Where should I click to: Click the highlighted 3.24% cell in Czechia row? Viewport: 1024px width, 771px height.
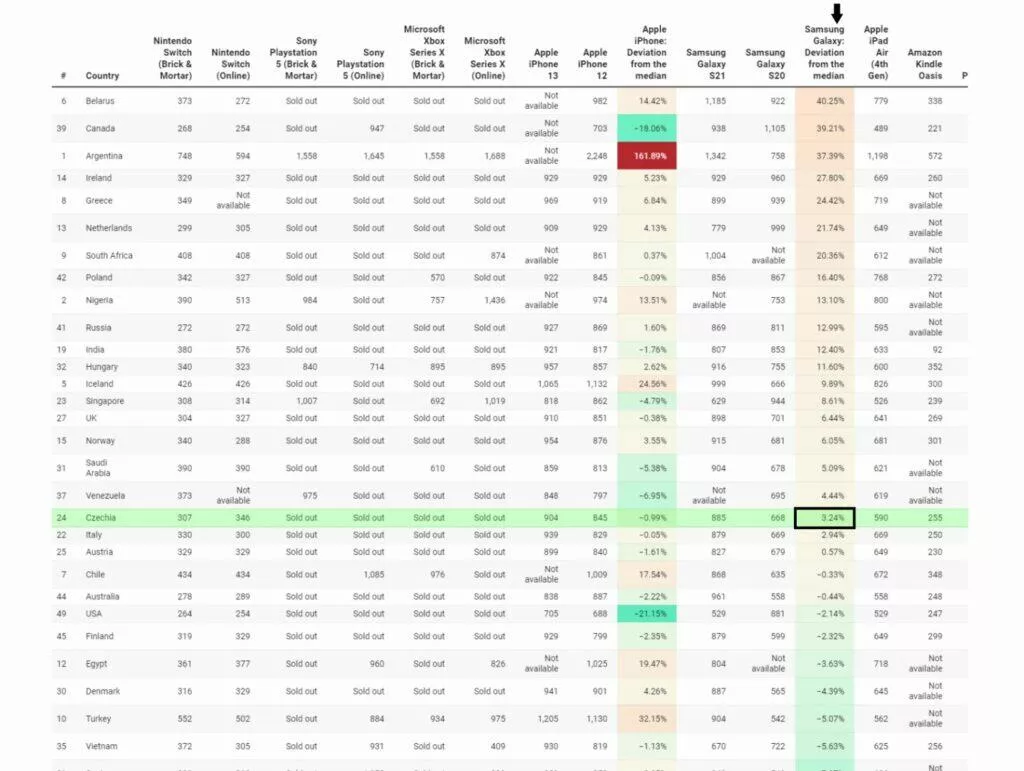click(x=824, y=518)
